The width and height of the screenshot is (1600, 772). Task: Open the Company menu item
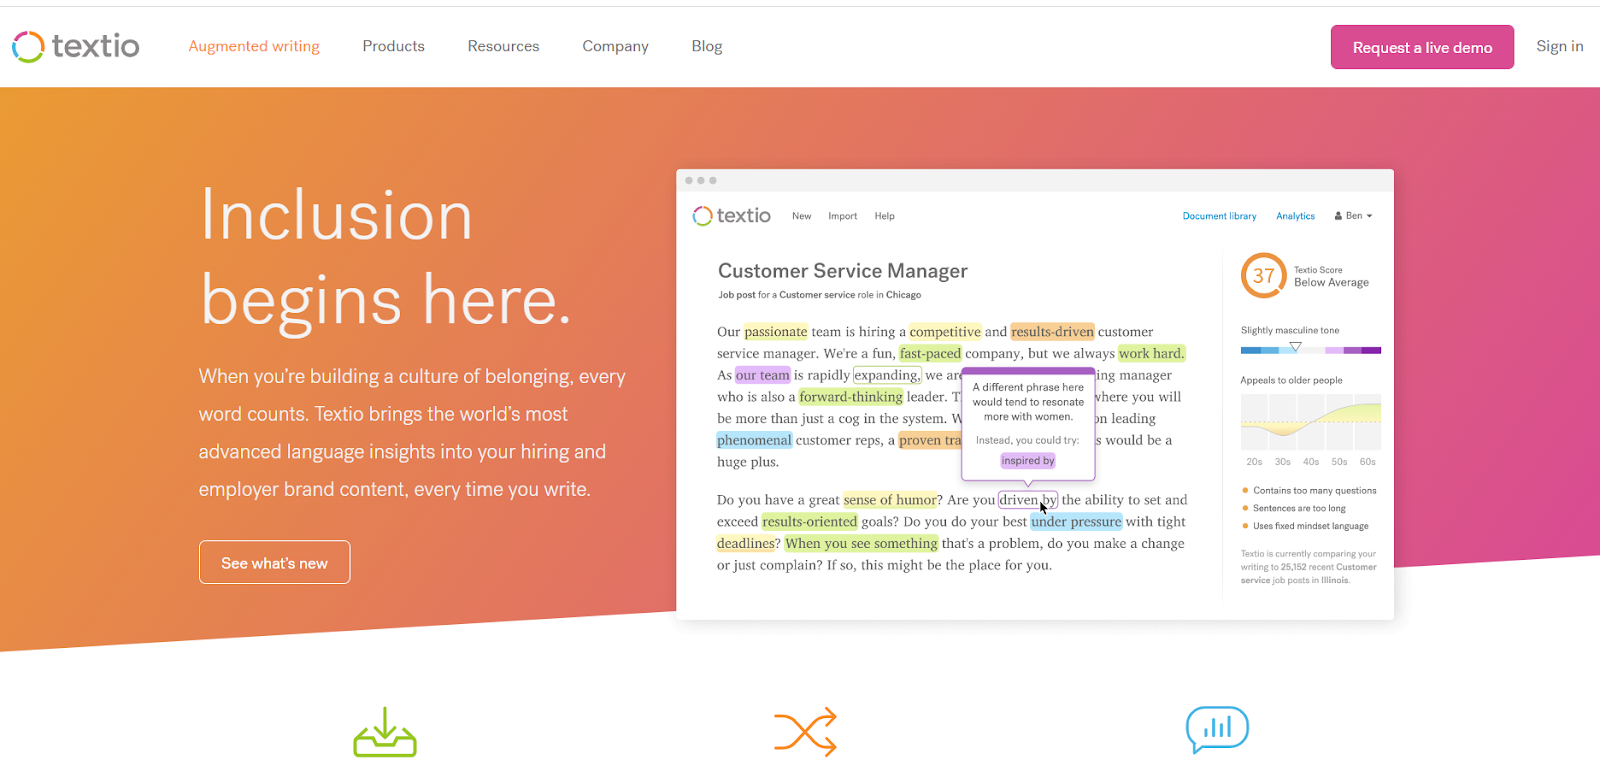coord(615,46)
